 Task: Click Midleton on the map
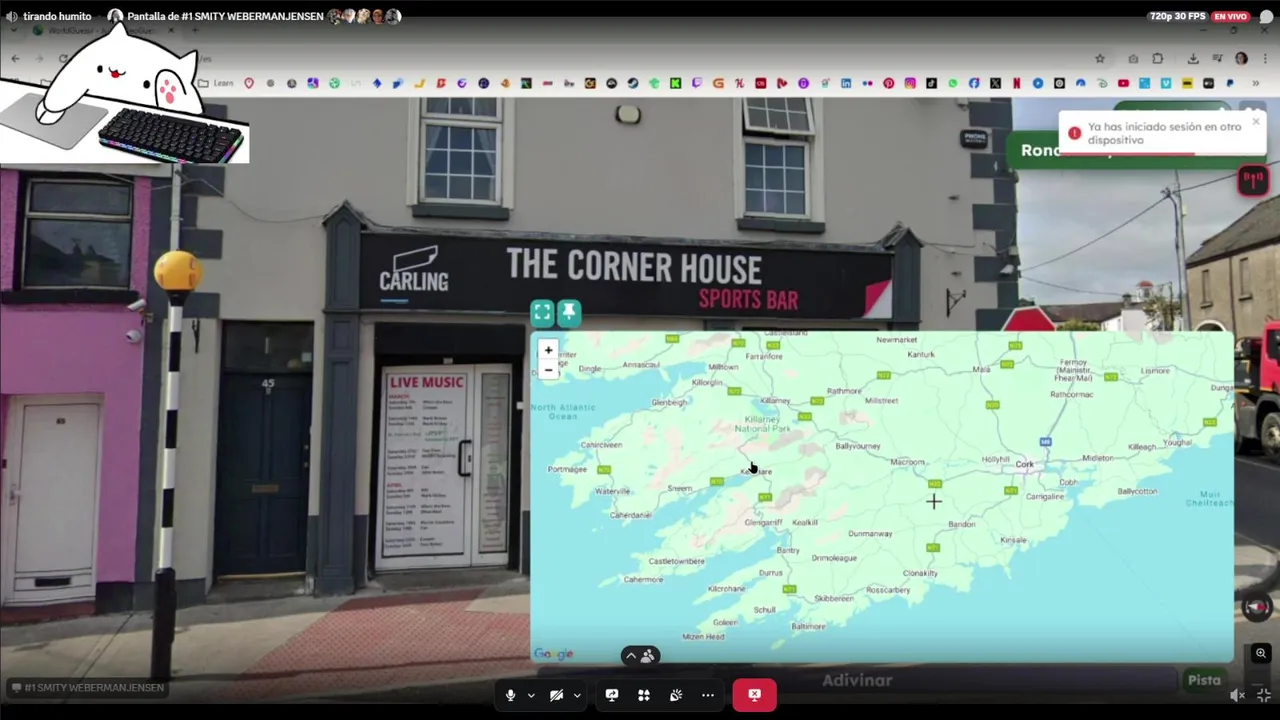1098,458
